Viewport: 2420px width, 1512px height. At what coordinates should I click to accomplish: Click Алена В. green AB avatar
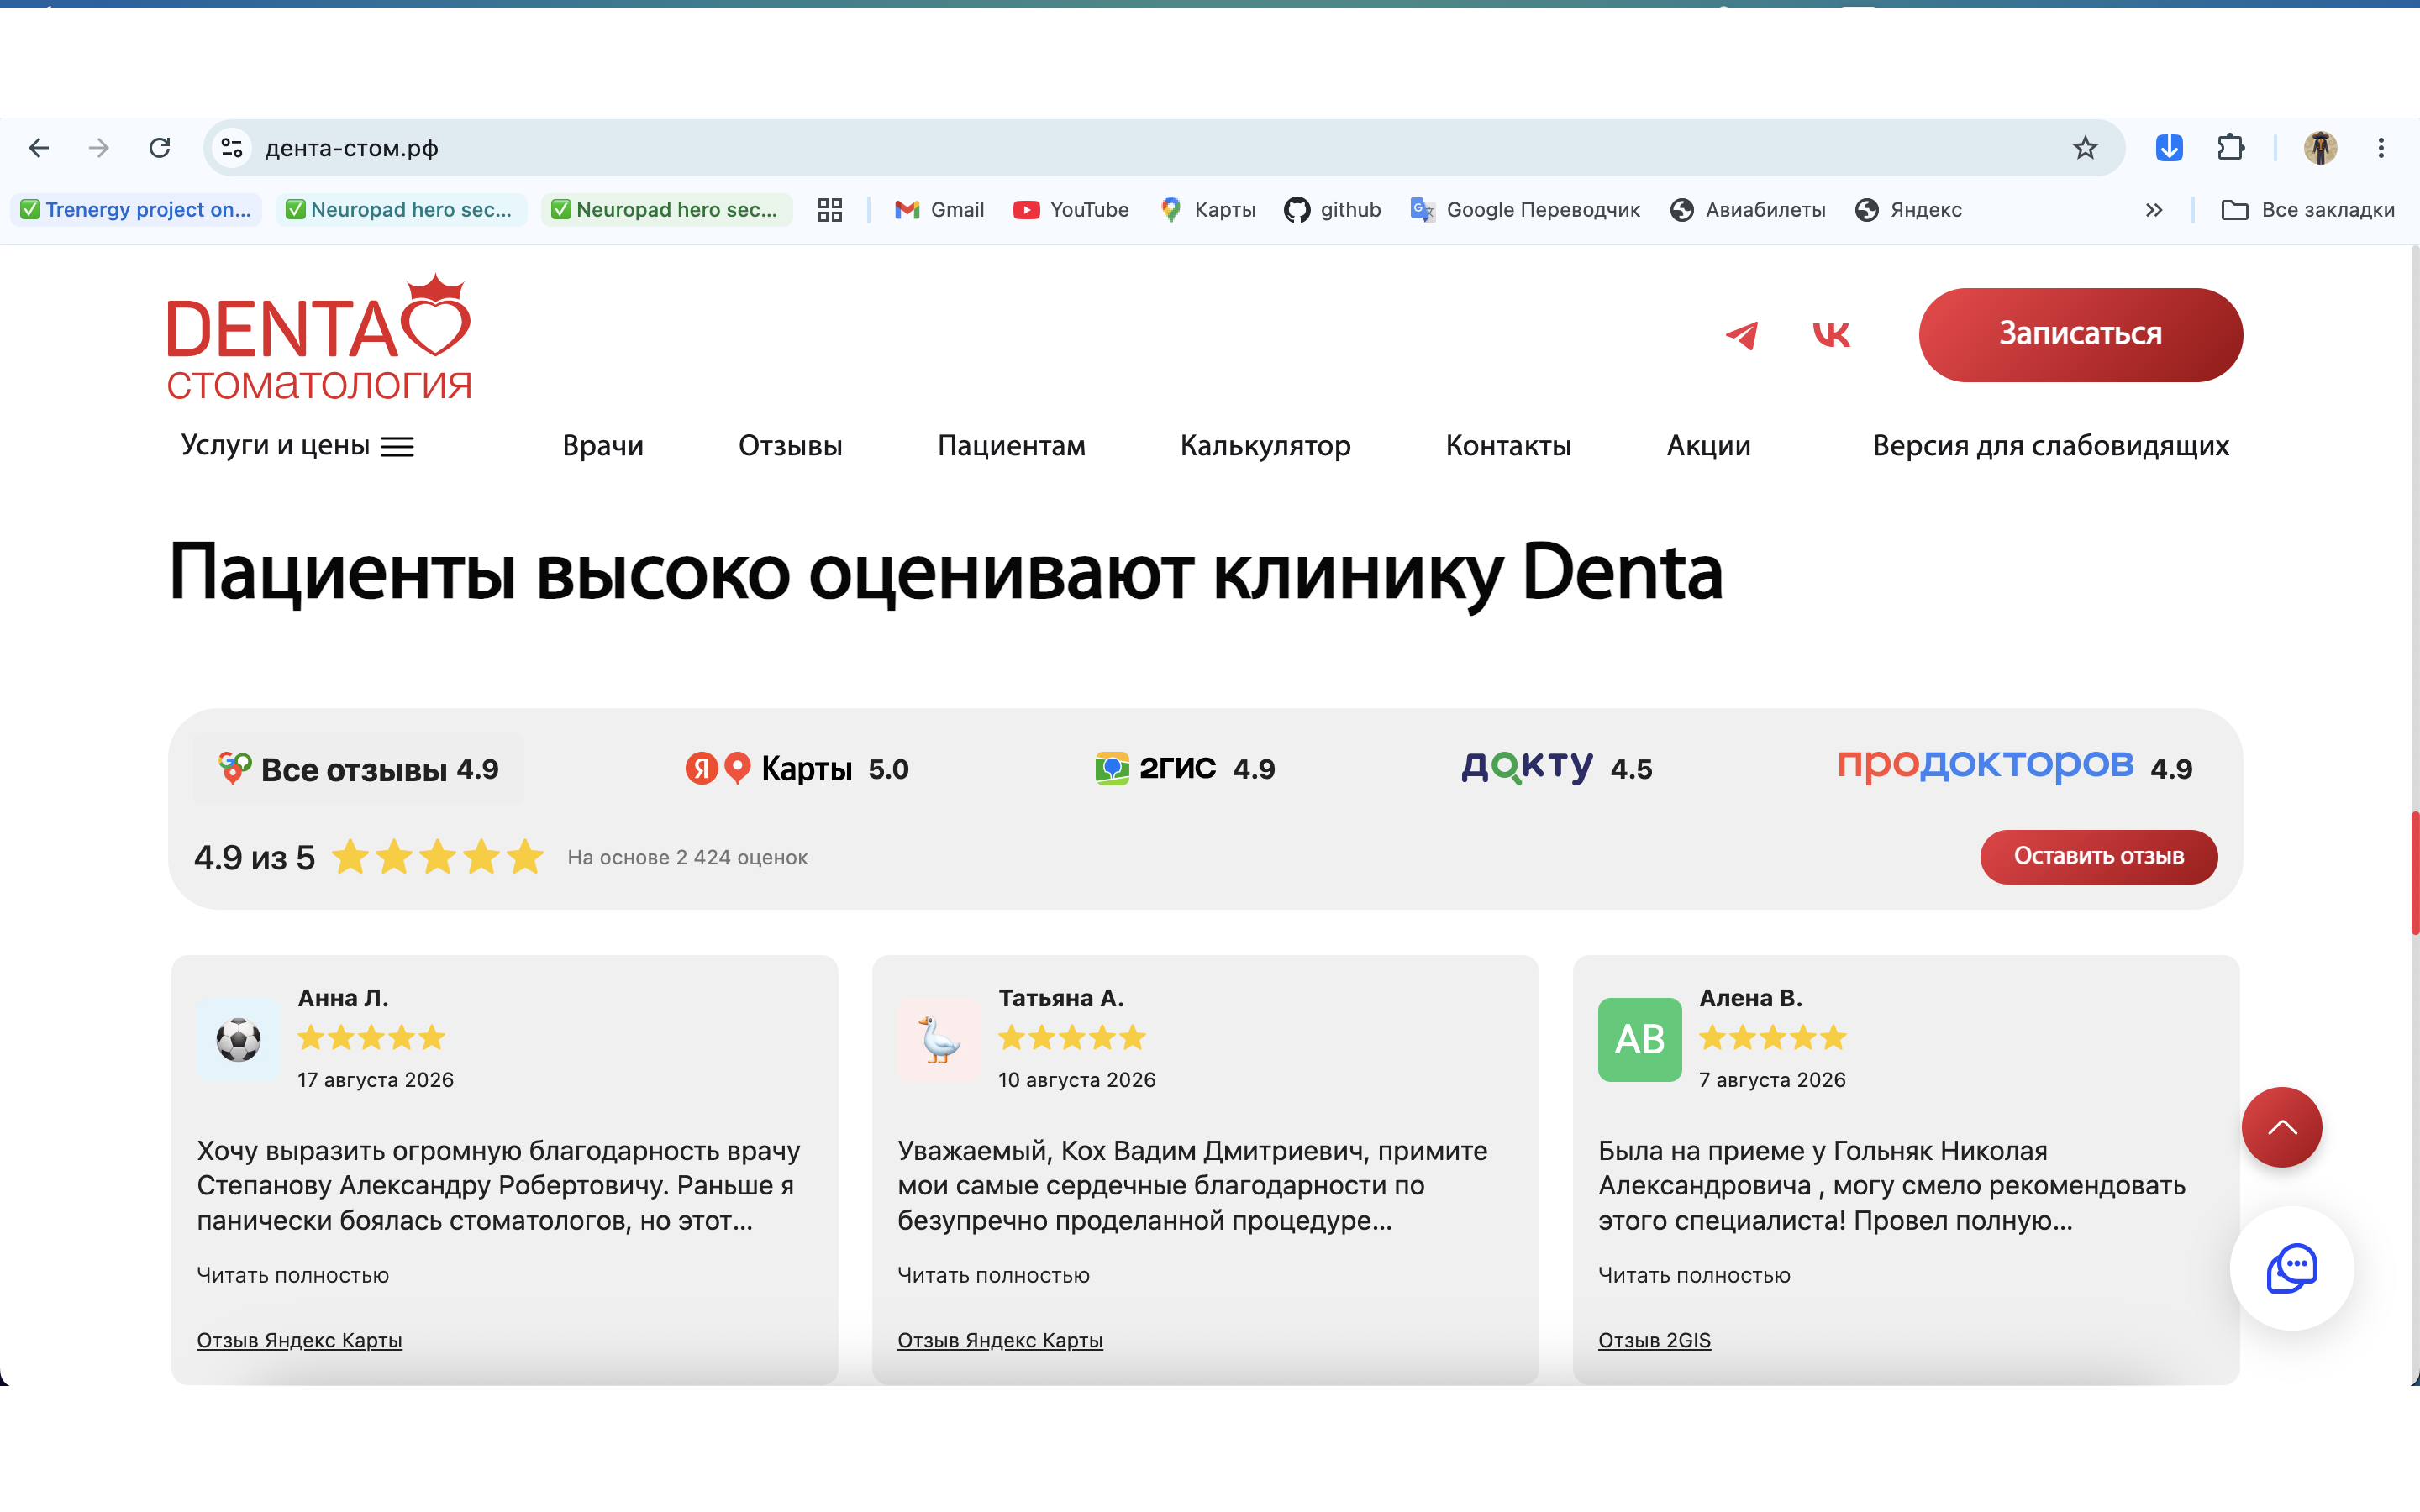[x=1639, y=1039]
